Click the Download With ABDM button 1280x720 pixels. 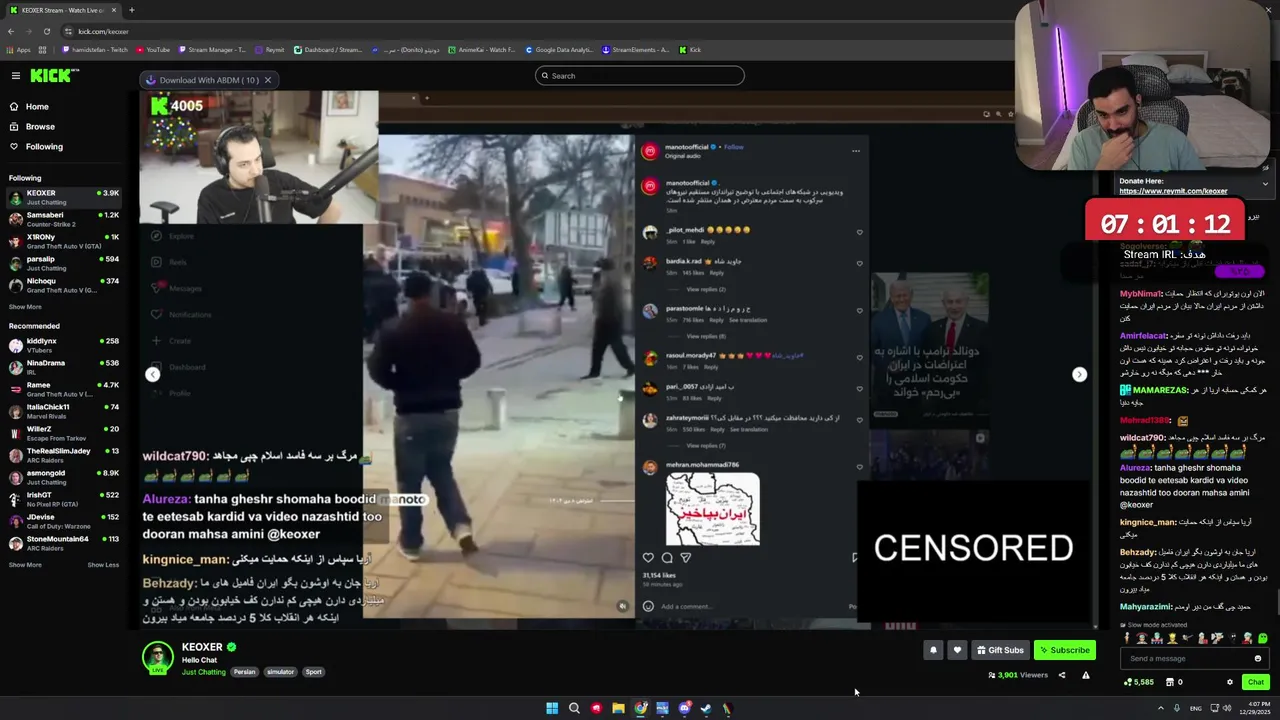tap(201, 80)
